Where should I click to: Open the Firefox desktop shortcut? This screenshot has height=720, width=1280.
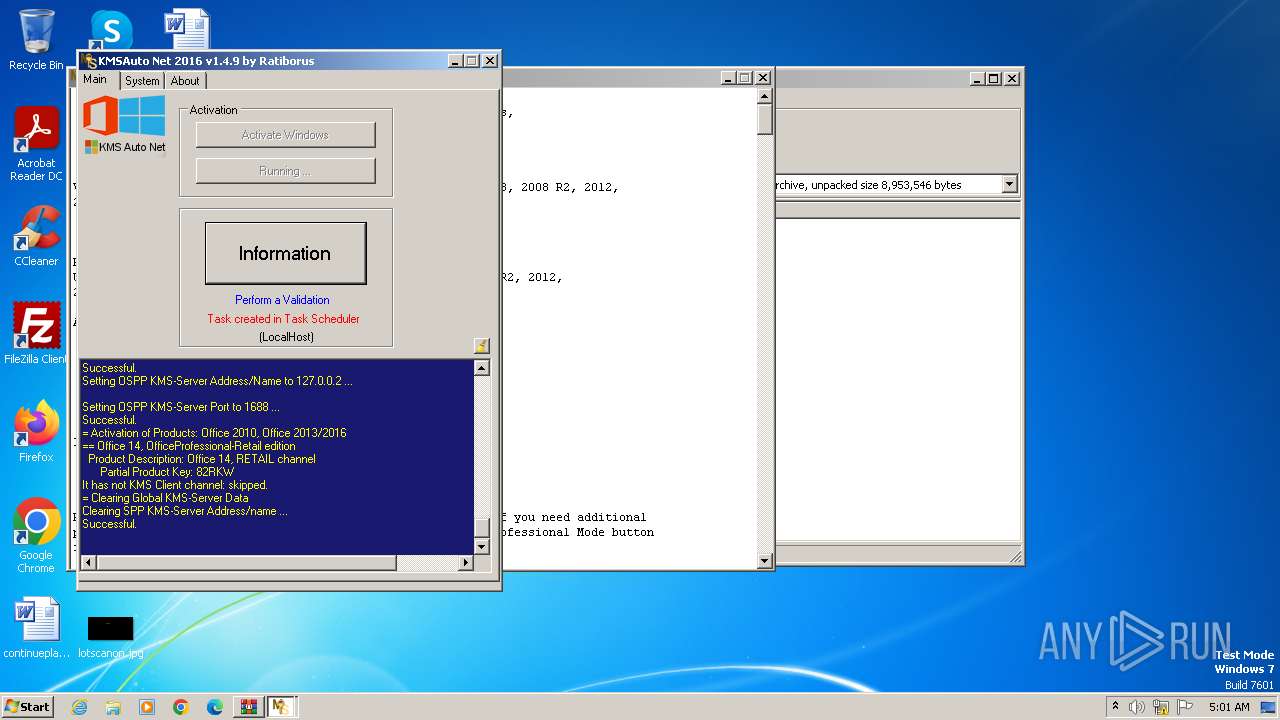tap(36, 432)
